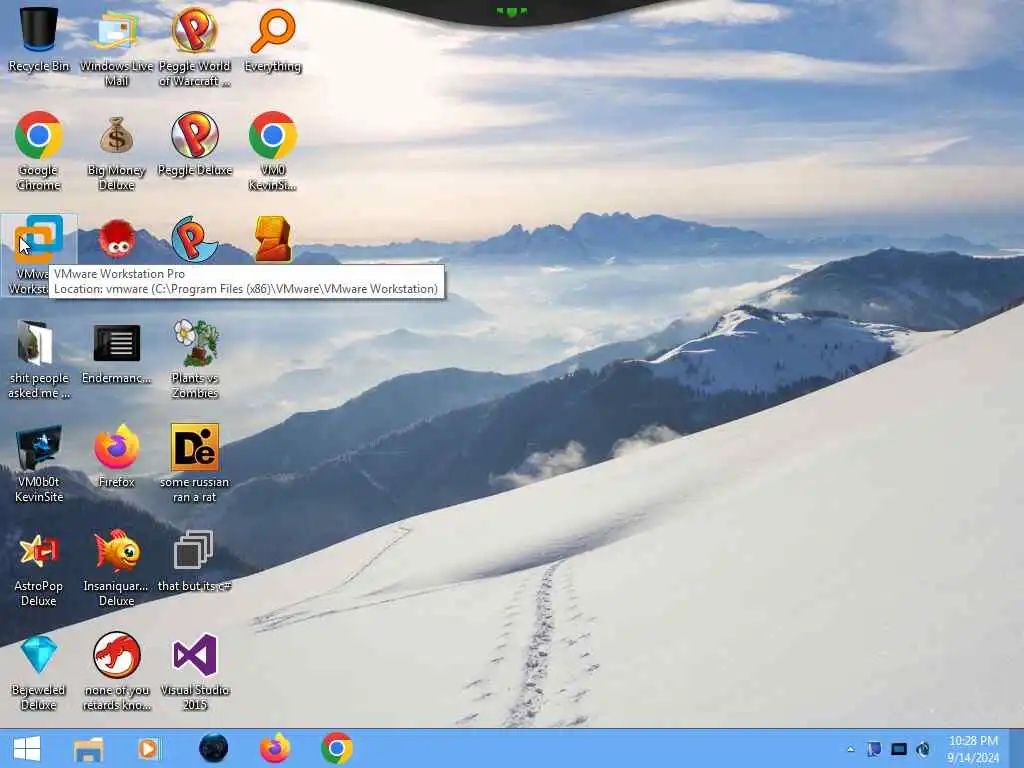The height and width of the screenshot is (768, 1024).
Task: Select the Insaniquar... Deluxe fish icon
Action: click(116, 567)
